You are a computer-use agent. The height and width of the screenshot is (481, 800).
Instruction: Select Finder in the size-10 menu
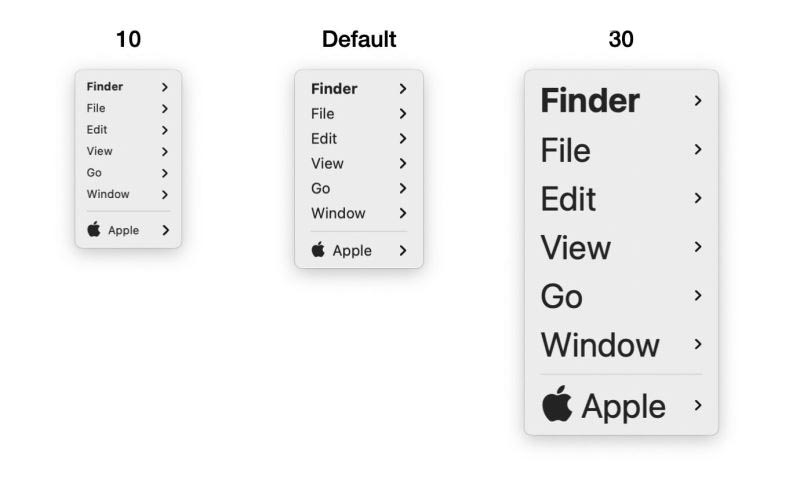(x=105, y=87)
